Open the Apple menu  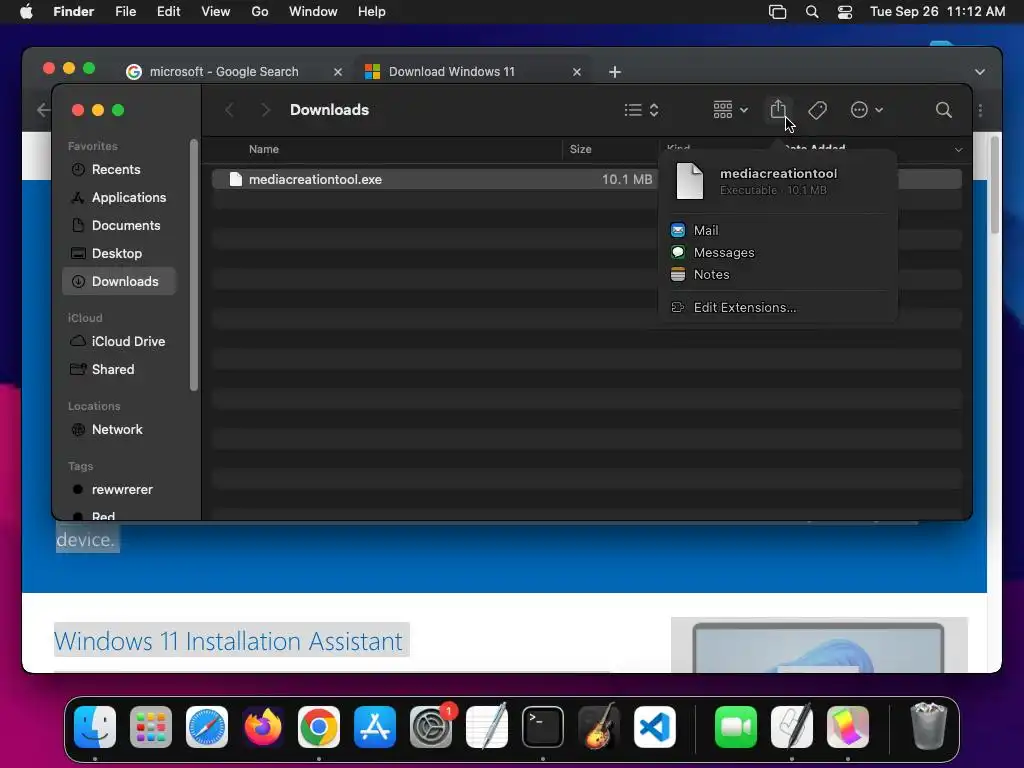click(x=26, y=12)
